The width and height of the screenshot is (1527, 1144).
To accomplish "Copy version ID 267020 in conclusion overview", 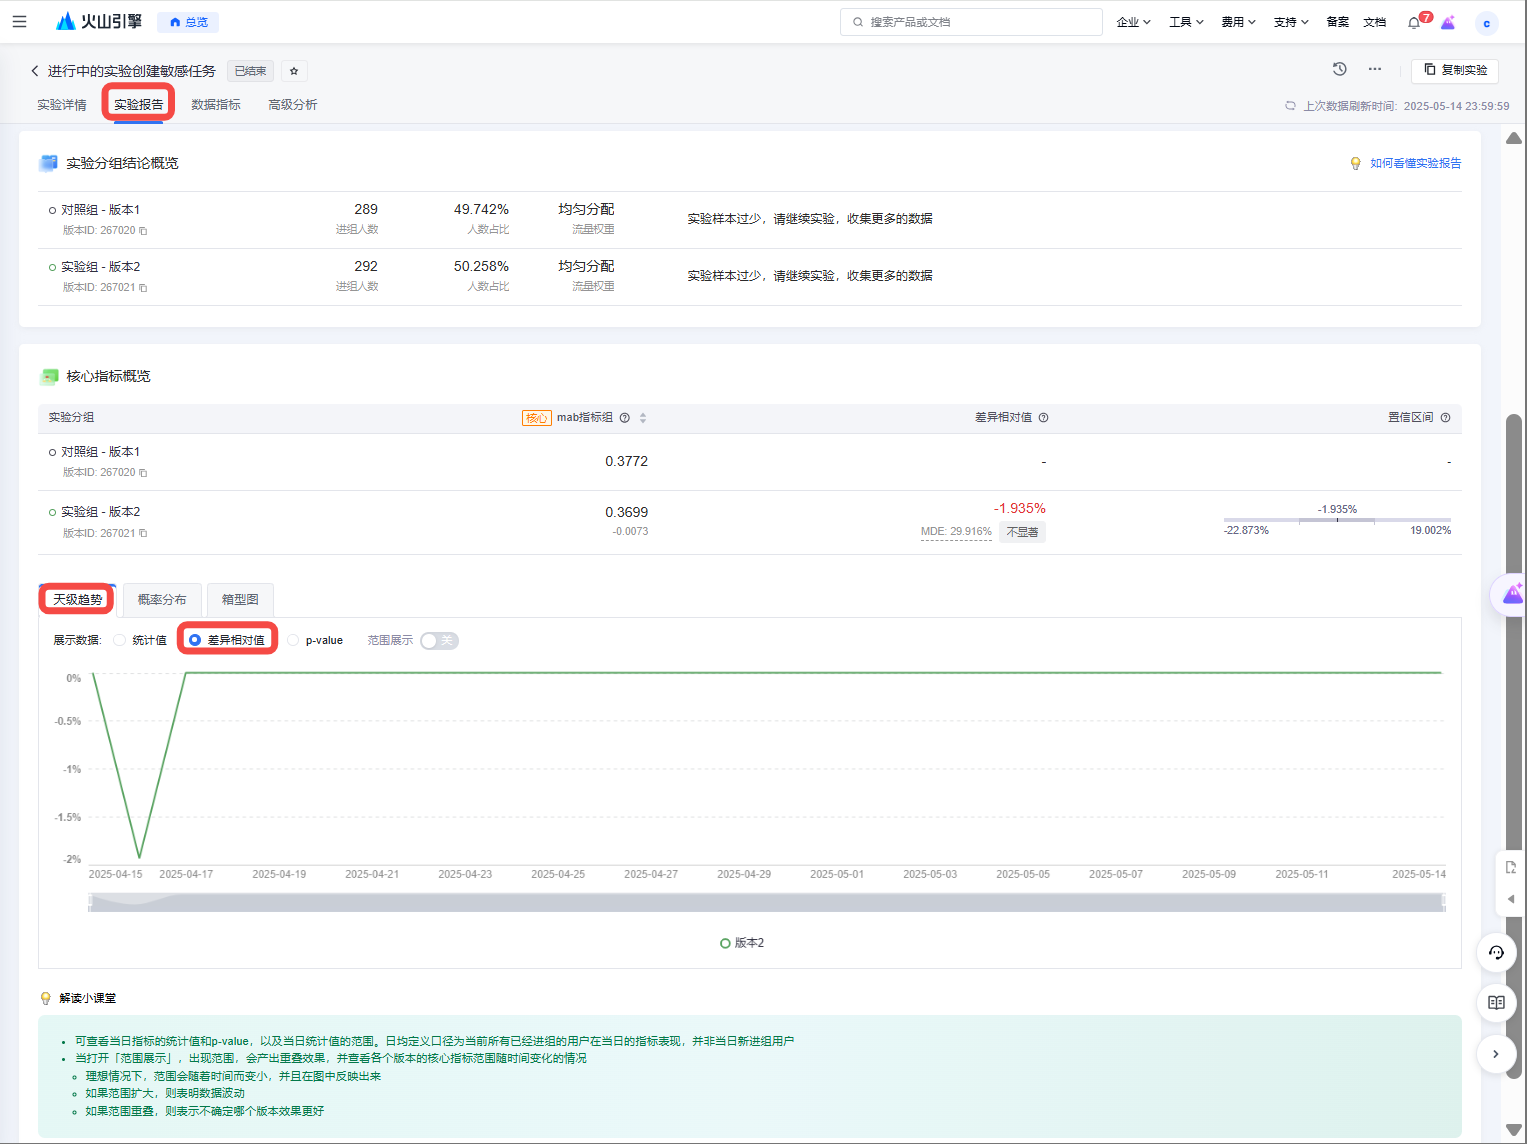I will point(143,231).
